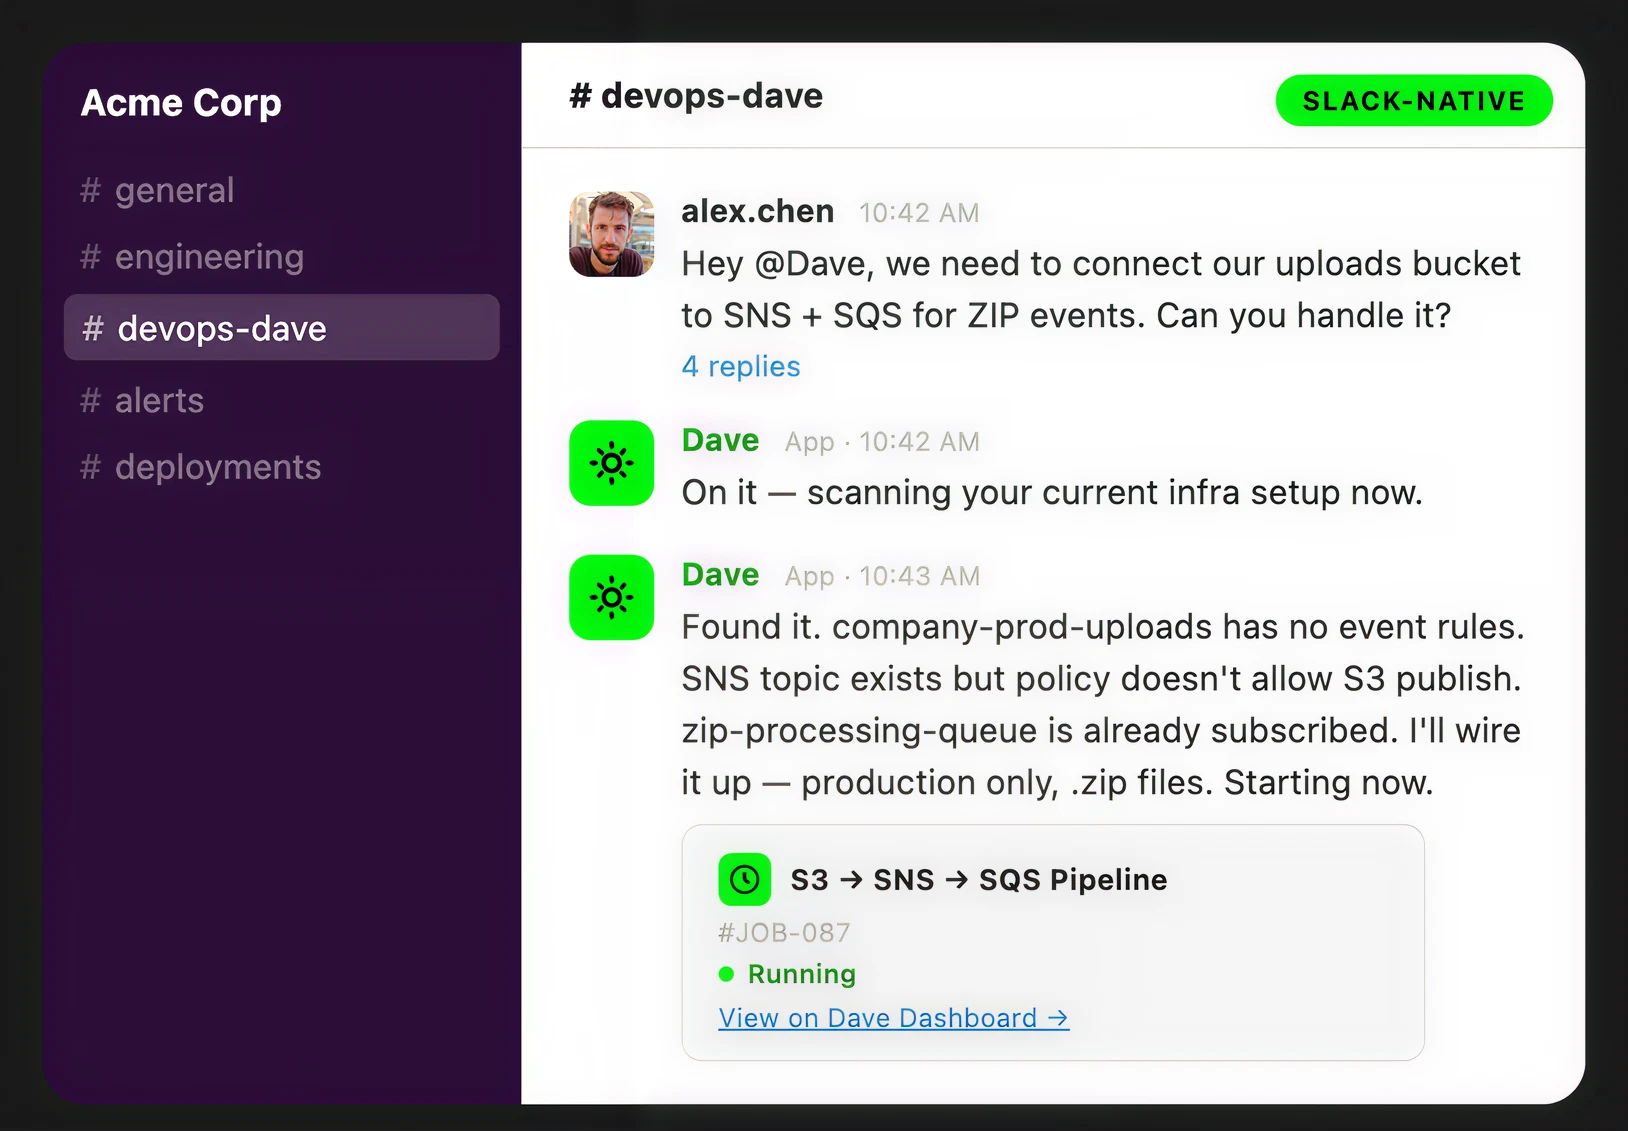Click alex.chen's profile photo
The width and height of the screenshot is (1628, 1131).
[611, 234]
